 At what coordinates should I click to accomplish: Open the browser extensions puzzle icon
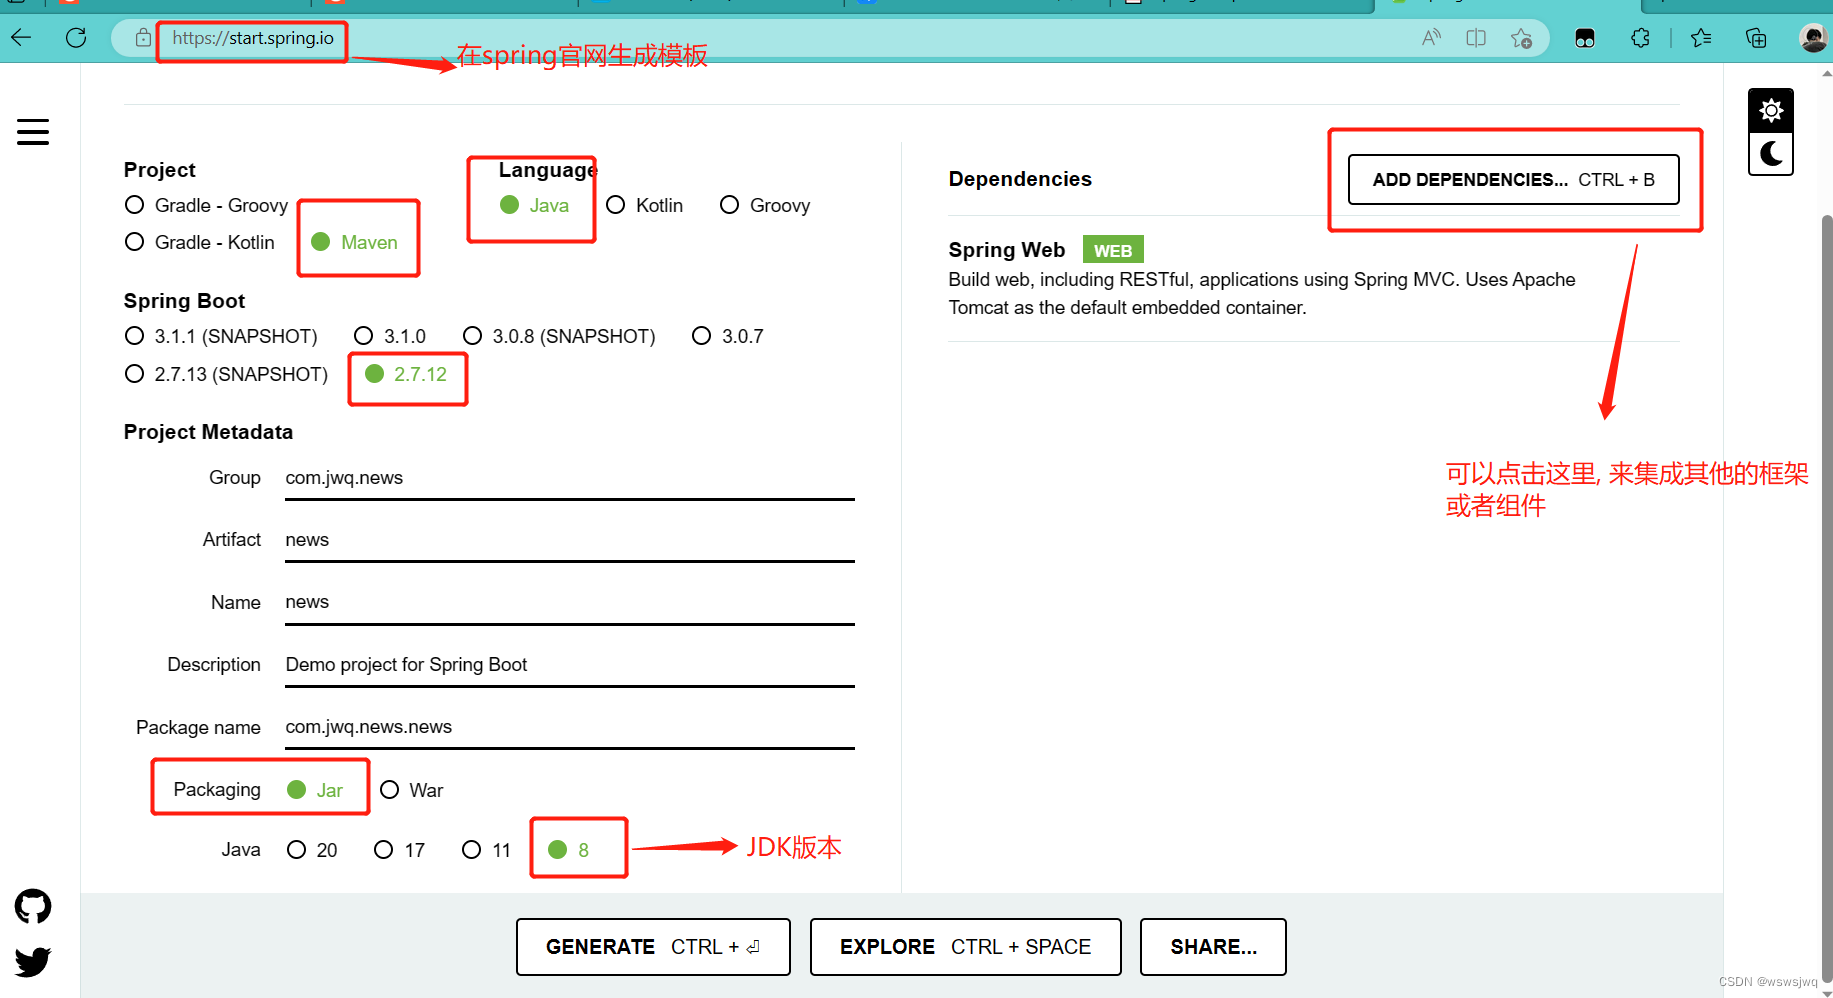1640,38
